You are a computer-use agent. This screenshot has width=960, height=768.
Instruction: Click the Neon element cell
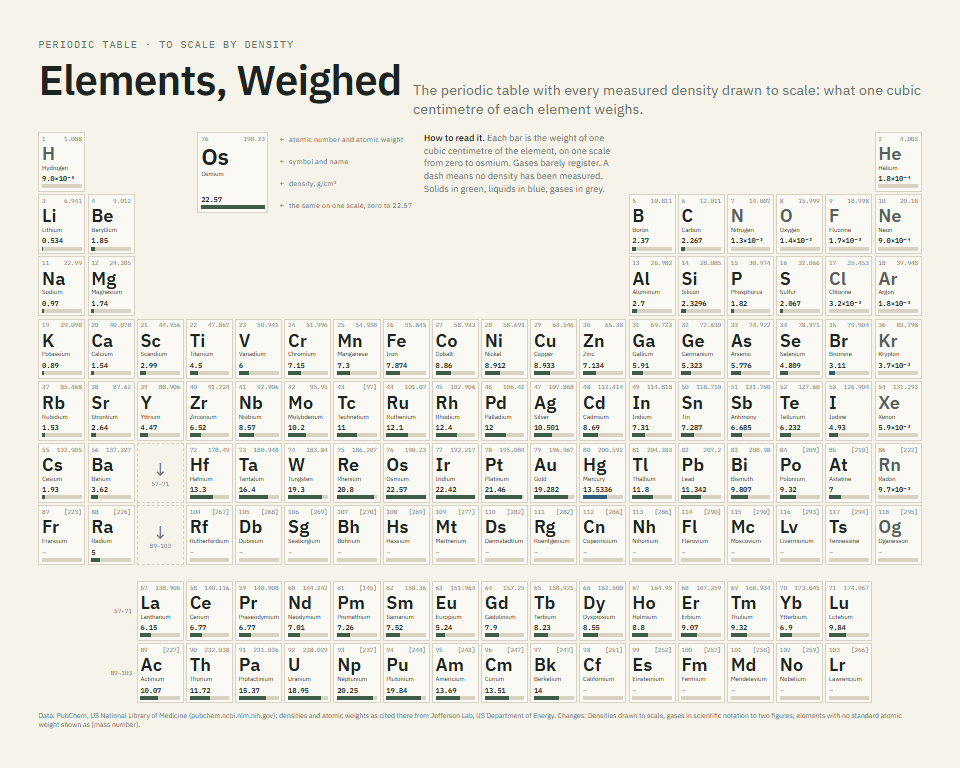[x=898, y=224]
